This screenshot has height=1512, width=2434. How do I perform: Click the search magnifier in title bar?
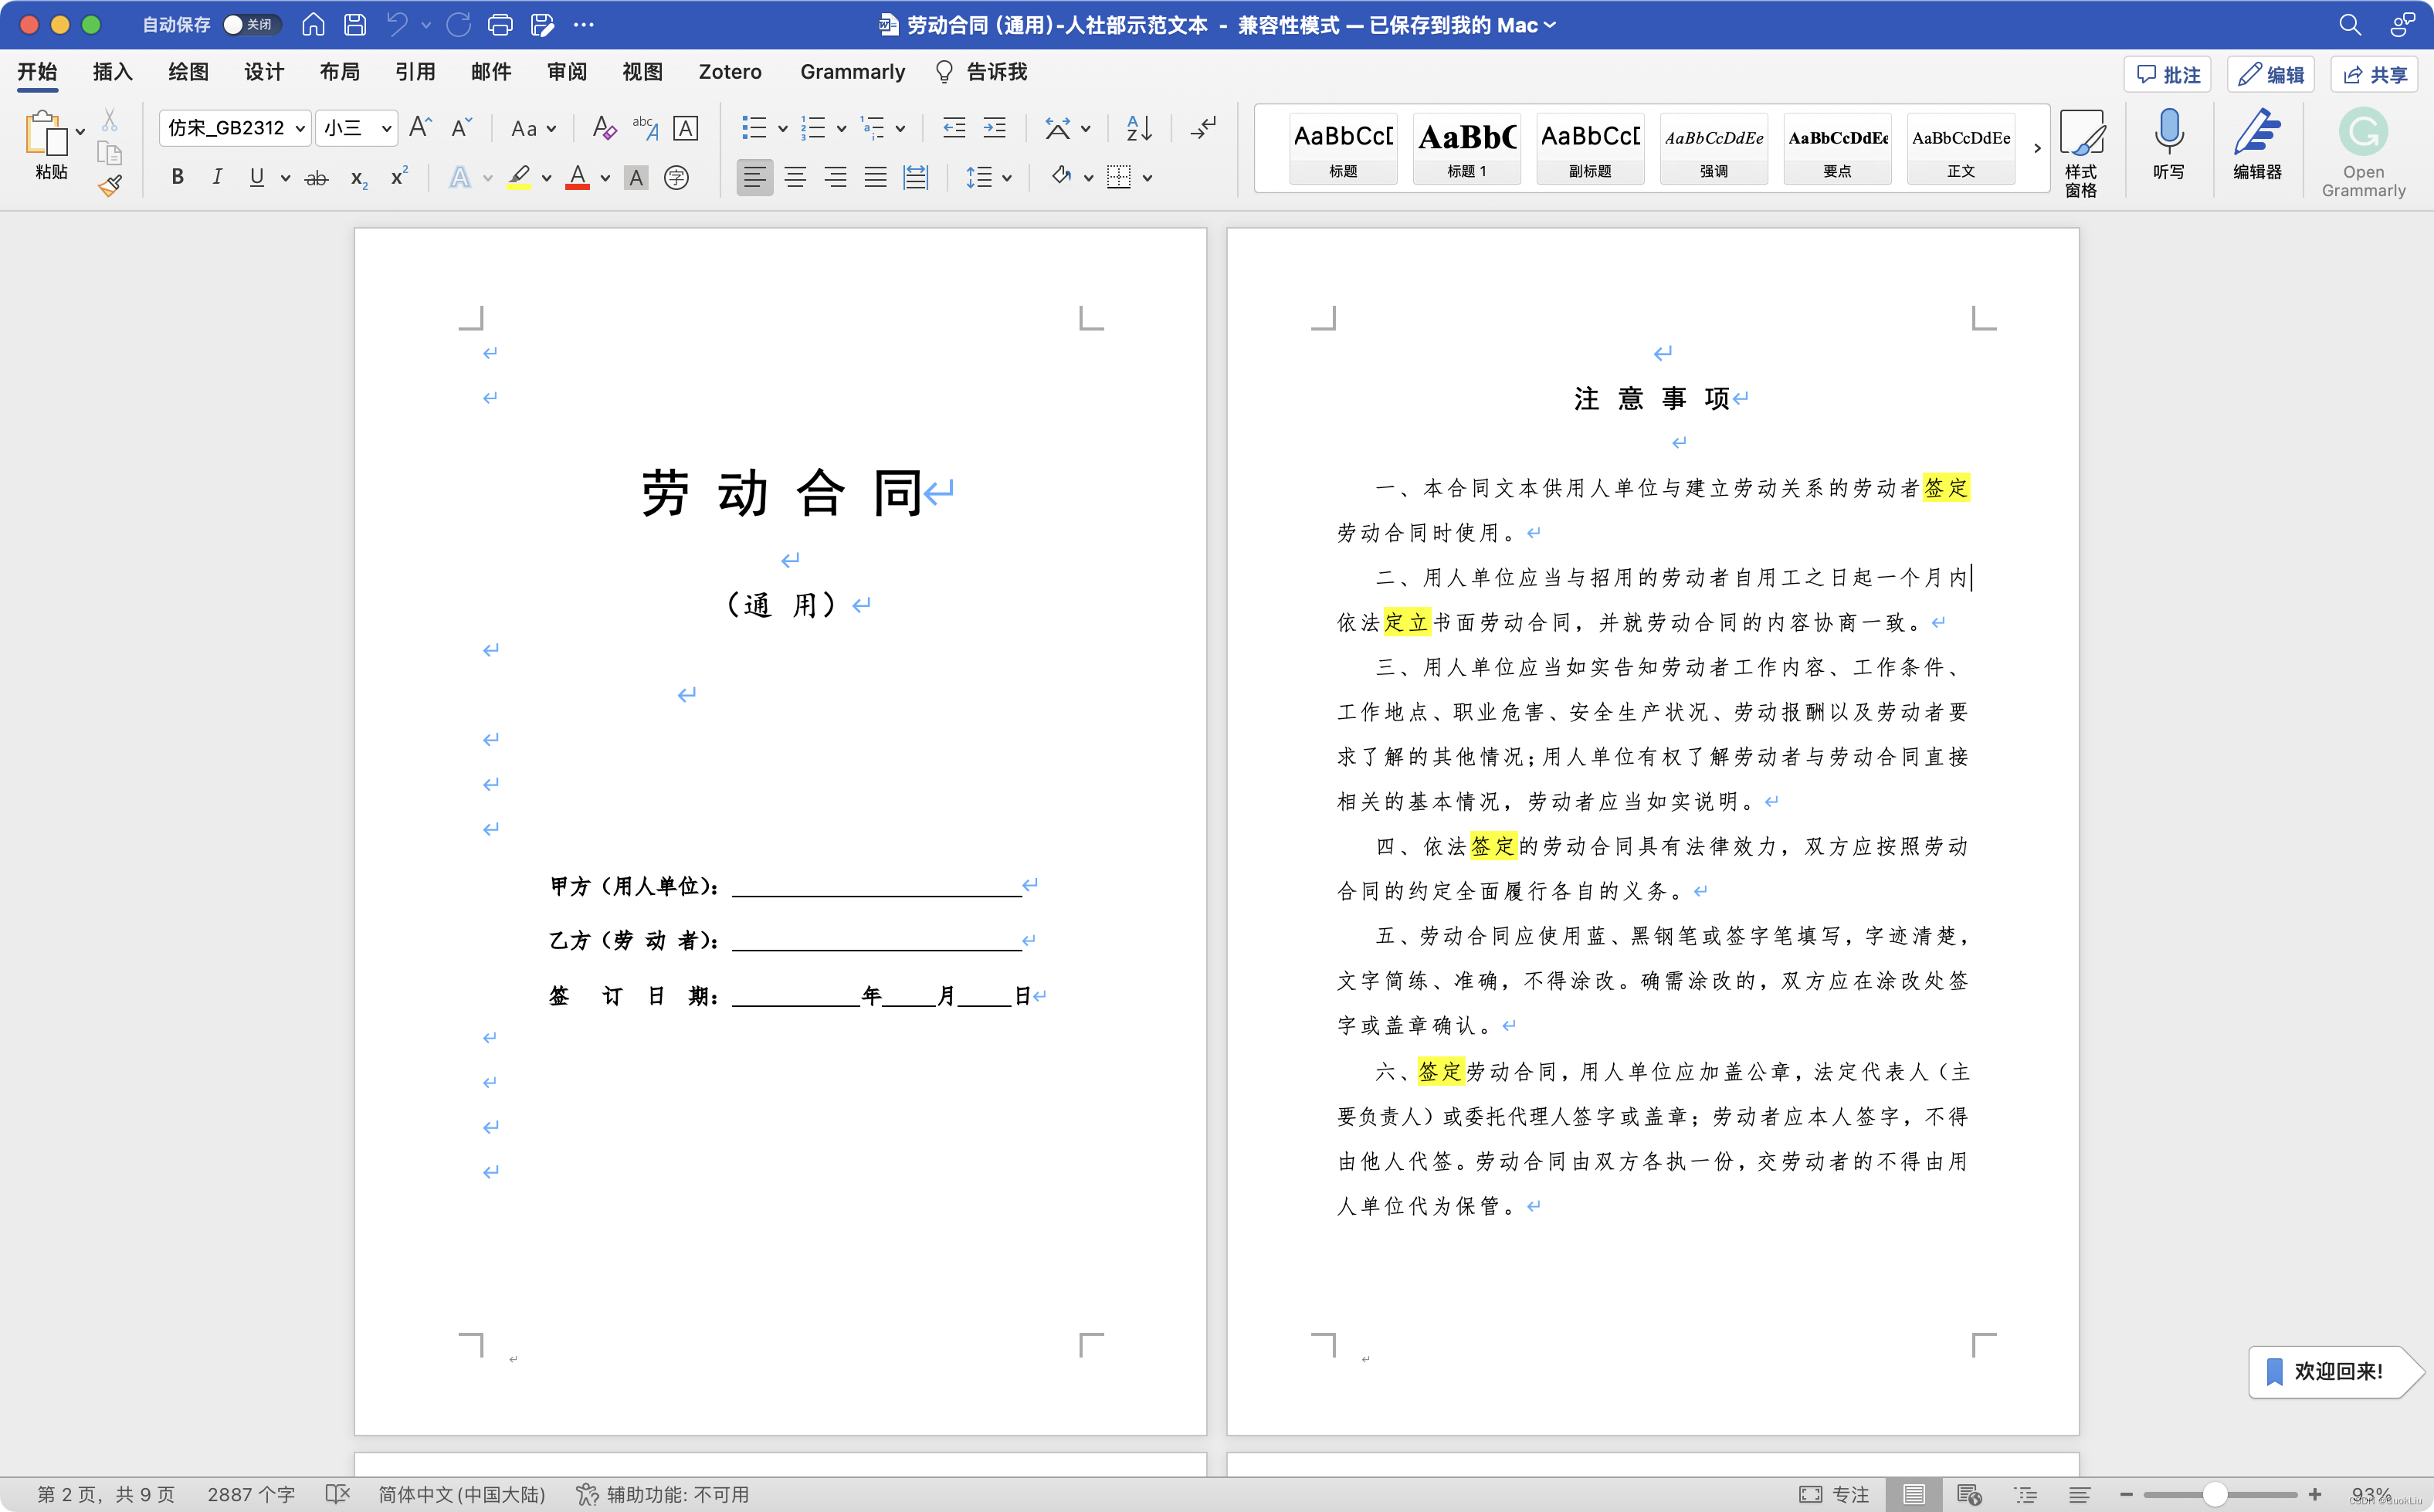click(2350, 25)
